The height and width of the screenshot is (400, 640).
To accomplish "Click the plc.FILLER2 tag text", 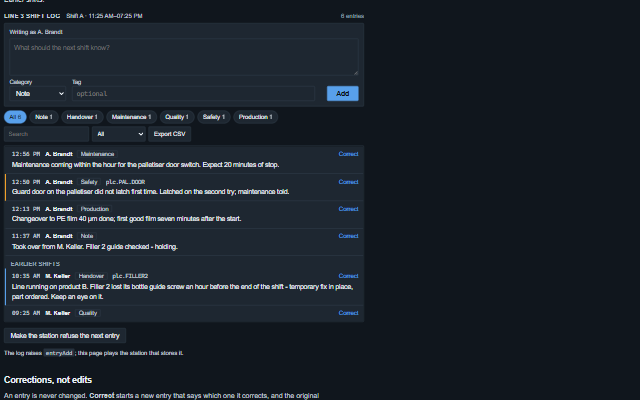I will click(130, 276).
